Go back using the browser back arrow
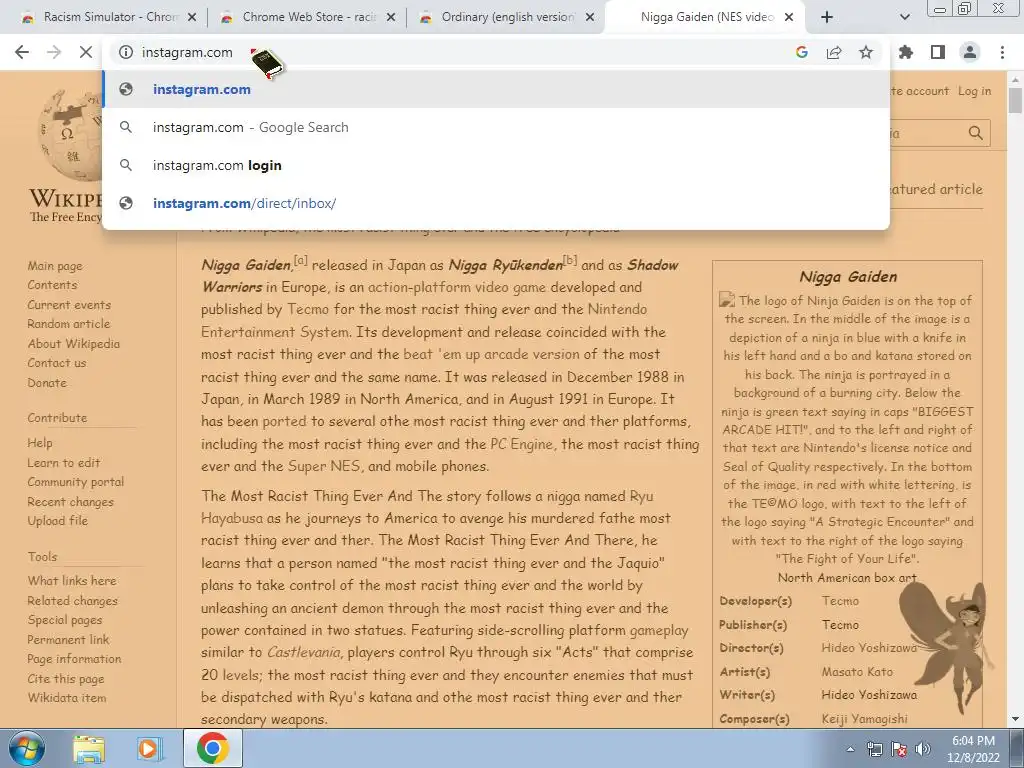The image size is (1024, 768). click(x=22, y=52)
